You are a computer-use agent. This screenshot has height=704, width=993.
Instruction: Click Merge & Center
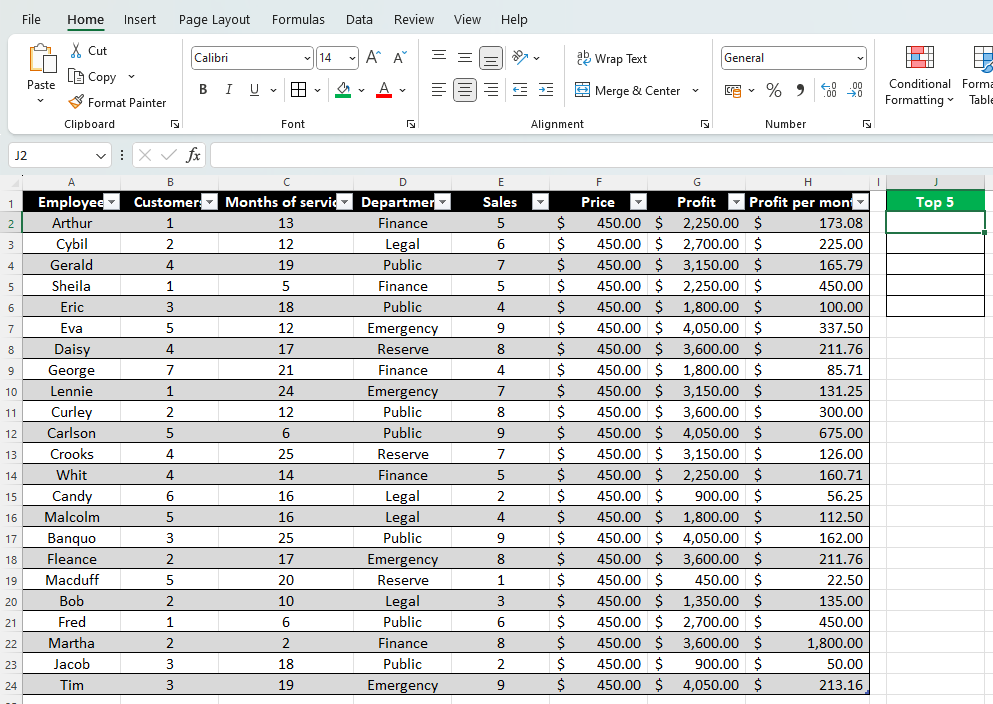point(630,90)
